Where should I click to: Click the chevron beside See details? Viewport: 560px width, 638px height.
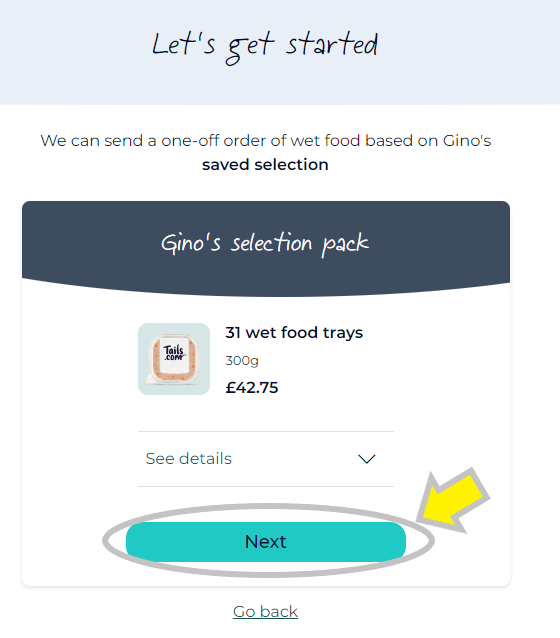click(366, 459)
